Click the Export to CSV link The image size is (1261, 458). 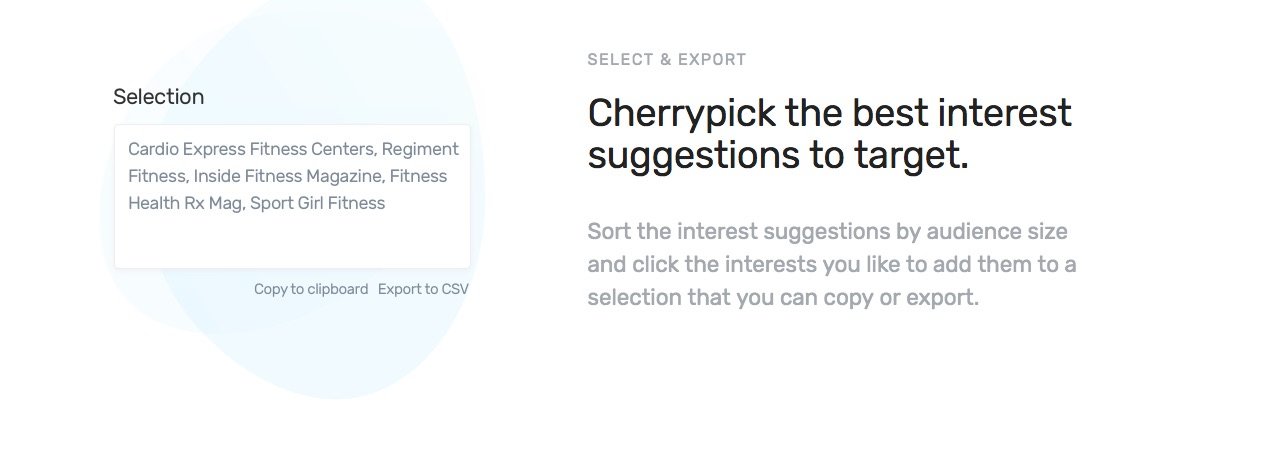click(x=423, y=289)
